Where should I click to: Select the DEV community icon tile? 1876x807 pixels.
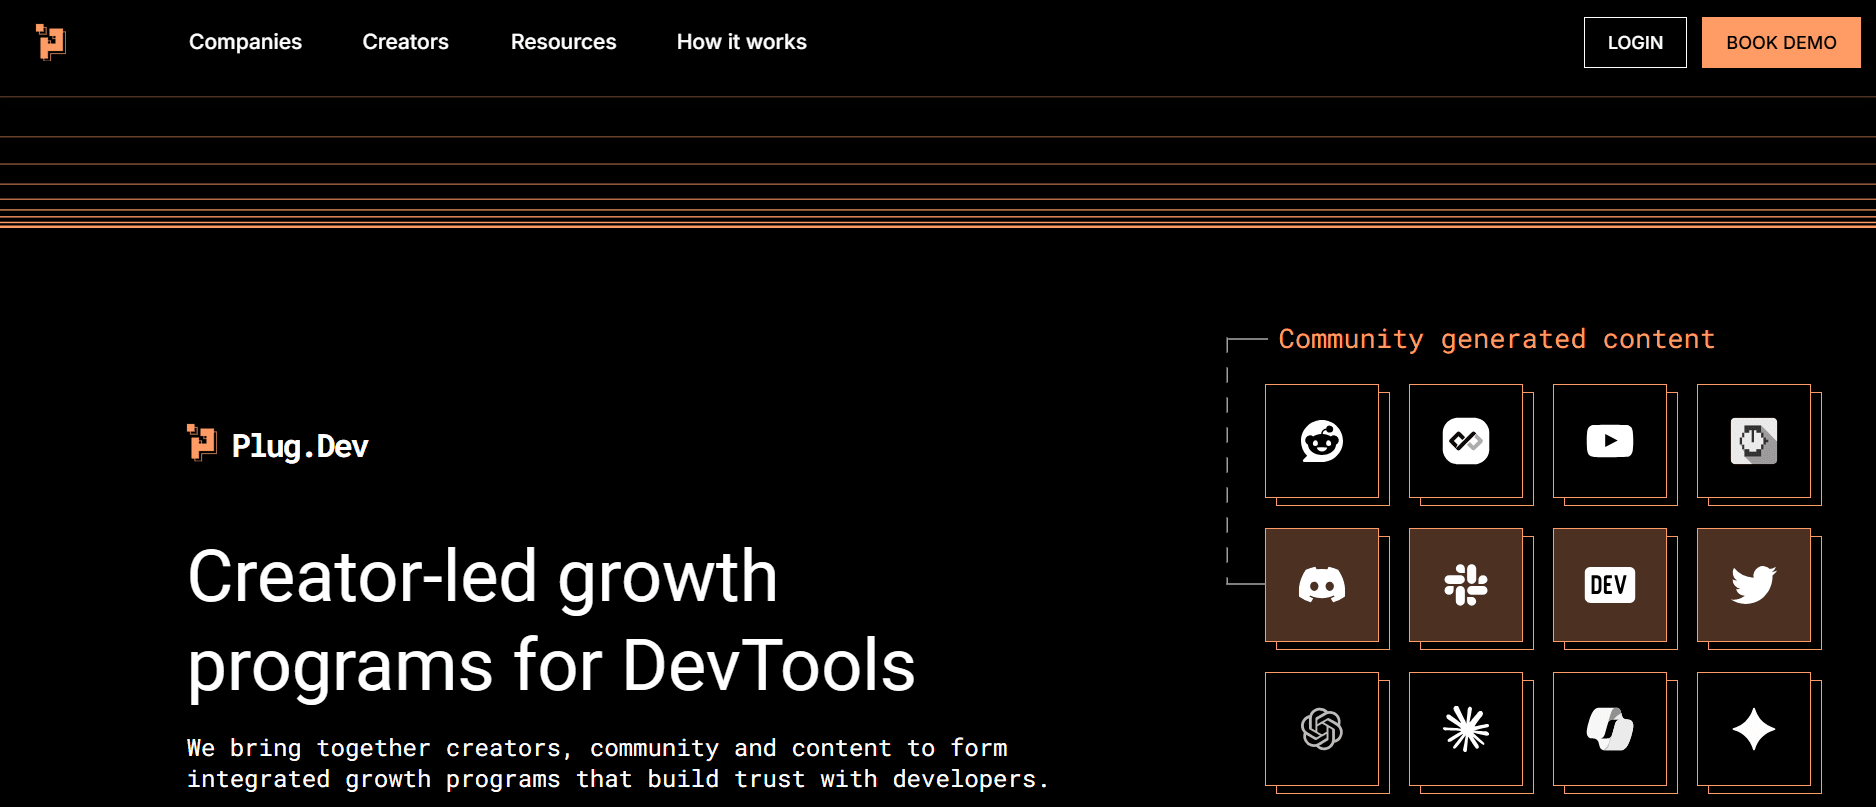[x=1610, y=585]
